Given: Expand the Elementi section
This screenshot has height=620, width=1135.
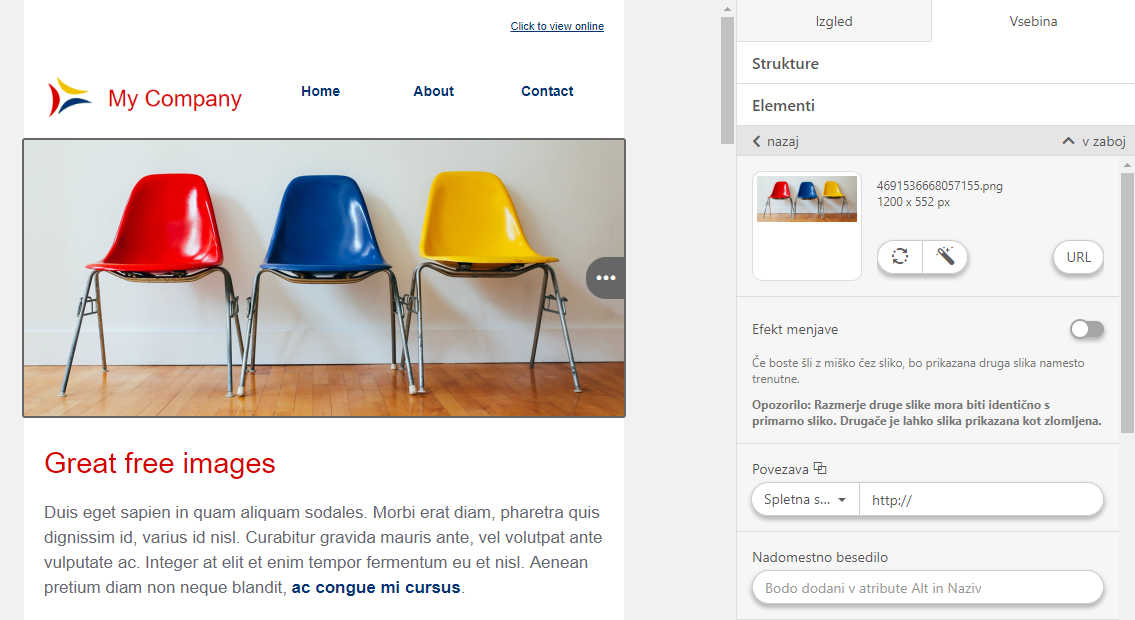Looking at the screenshot, I should click(x=935, y=106).
